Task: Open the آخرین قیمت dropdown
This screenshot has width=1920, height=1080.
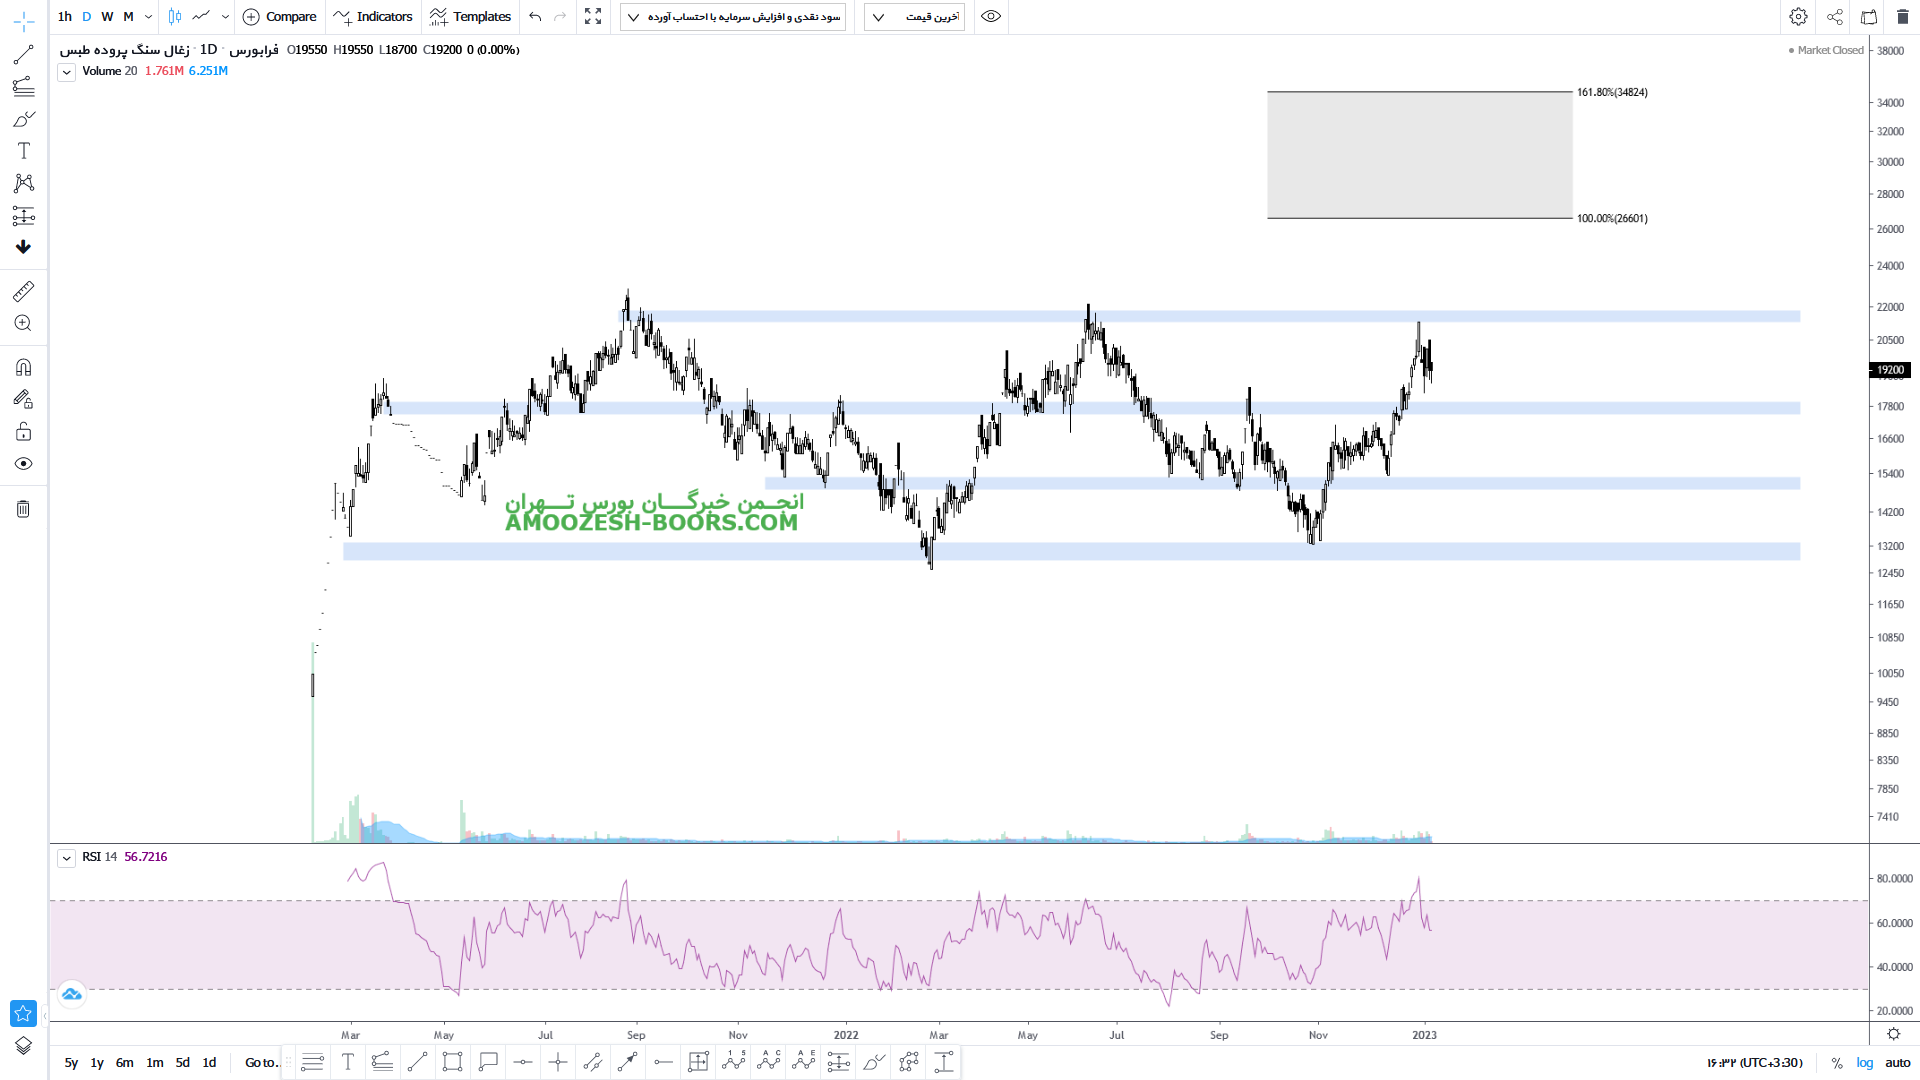Action: click(x=914, y=17)
